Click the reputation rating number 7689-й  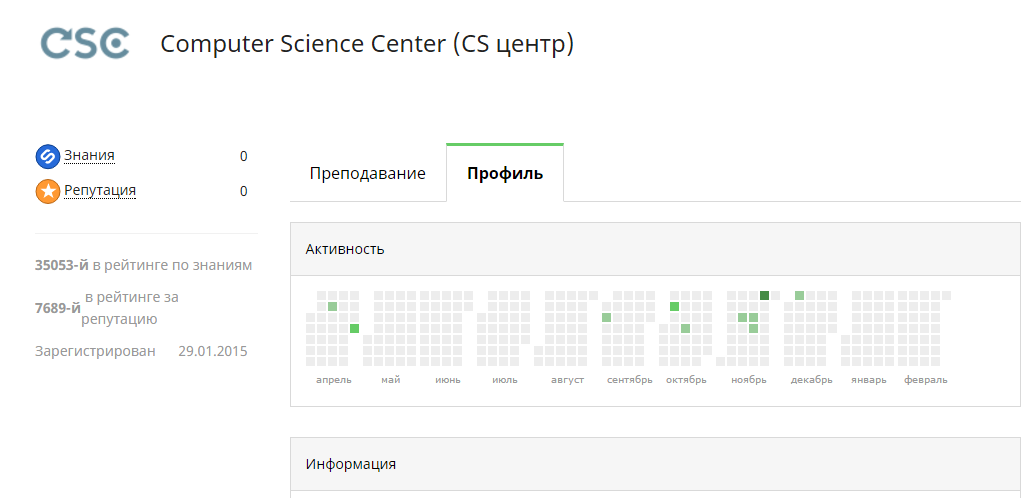point(58,308)
